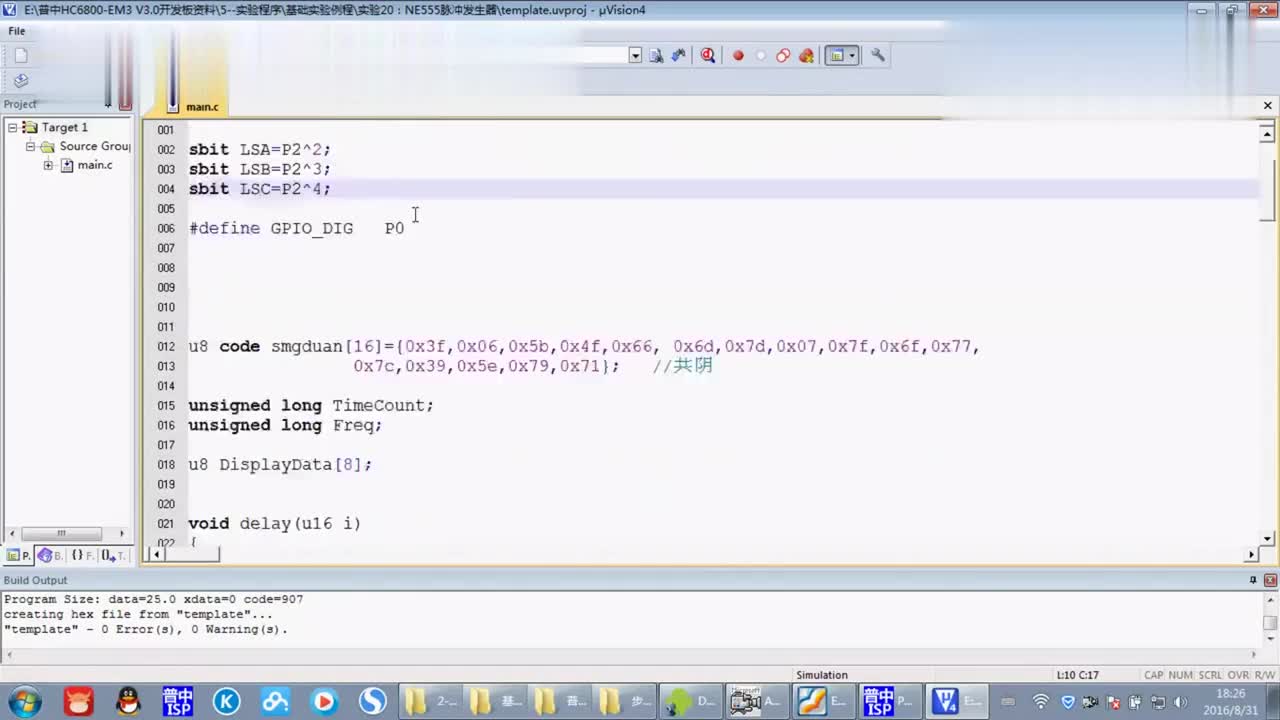1280x720 pixels.
Task: Click the 'Program Size' build output line
Action: point(153,600)
